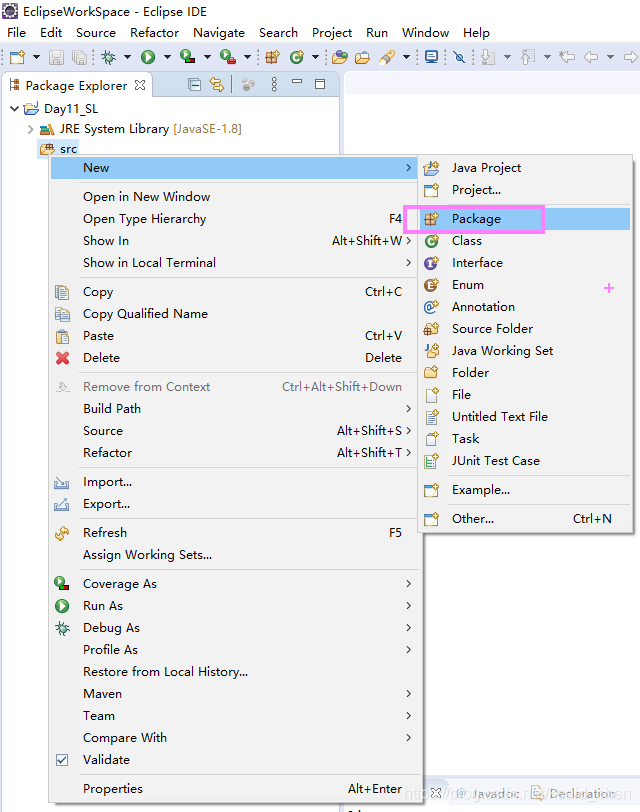
Task: Open New Java Class dropdown arrow
Action: pos(315,56)
